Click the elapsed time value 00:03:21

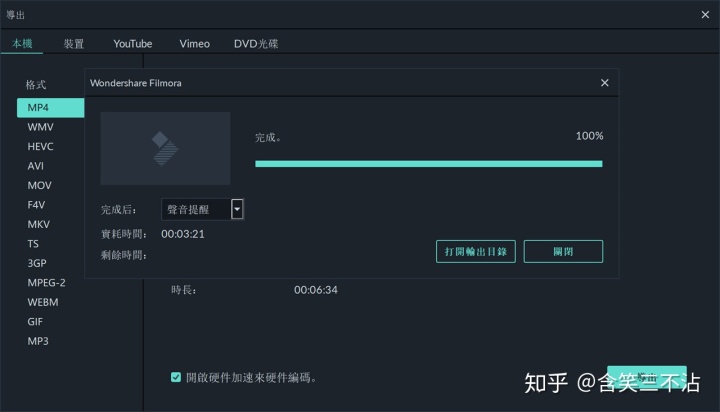(183, 234)
